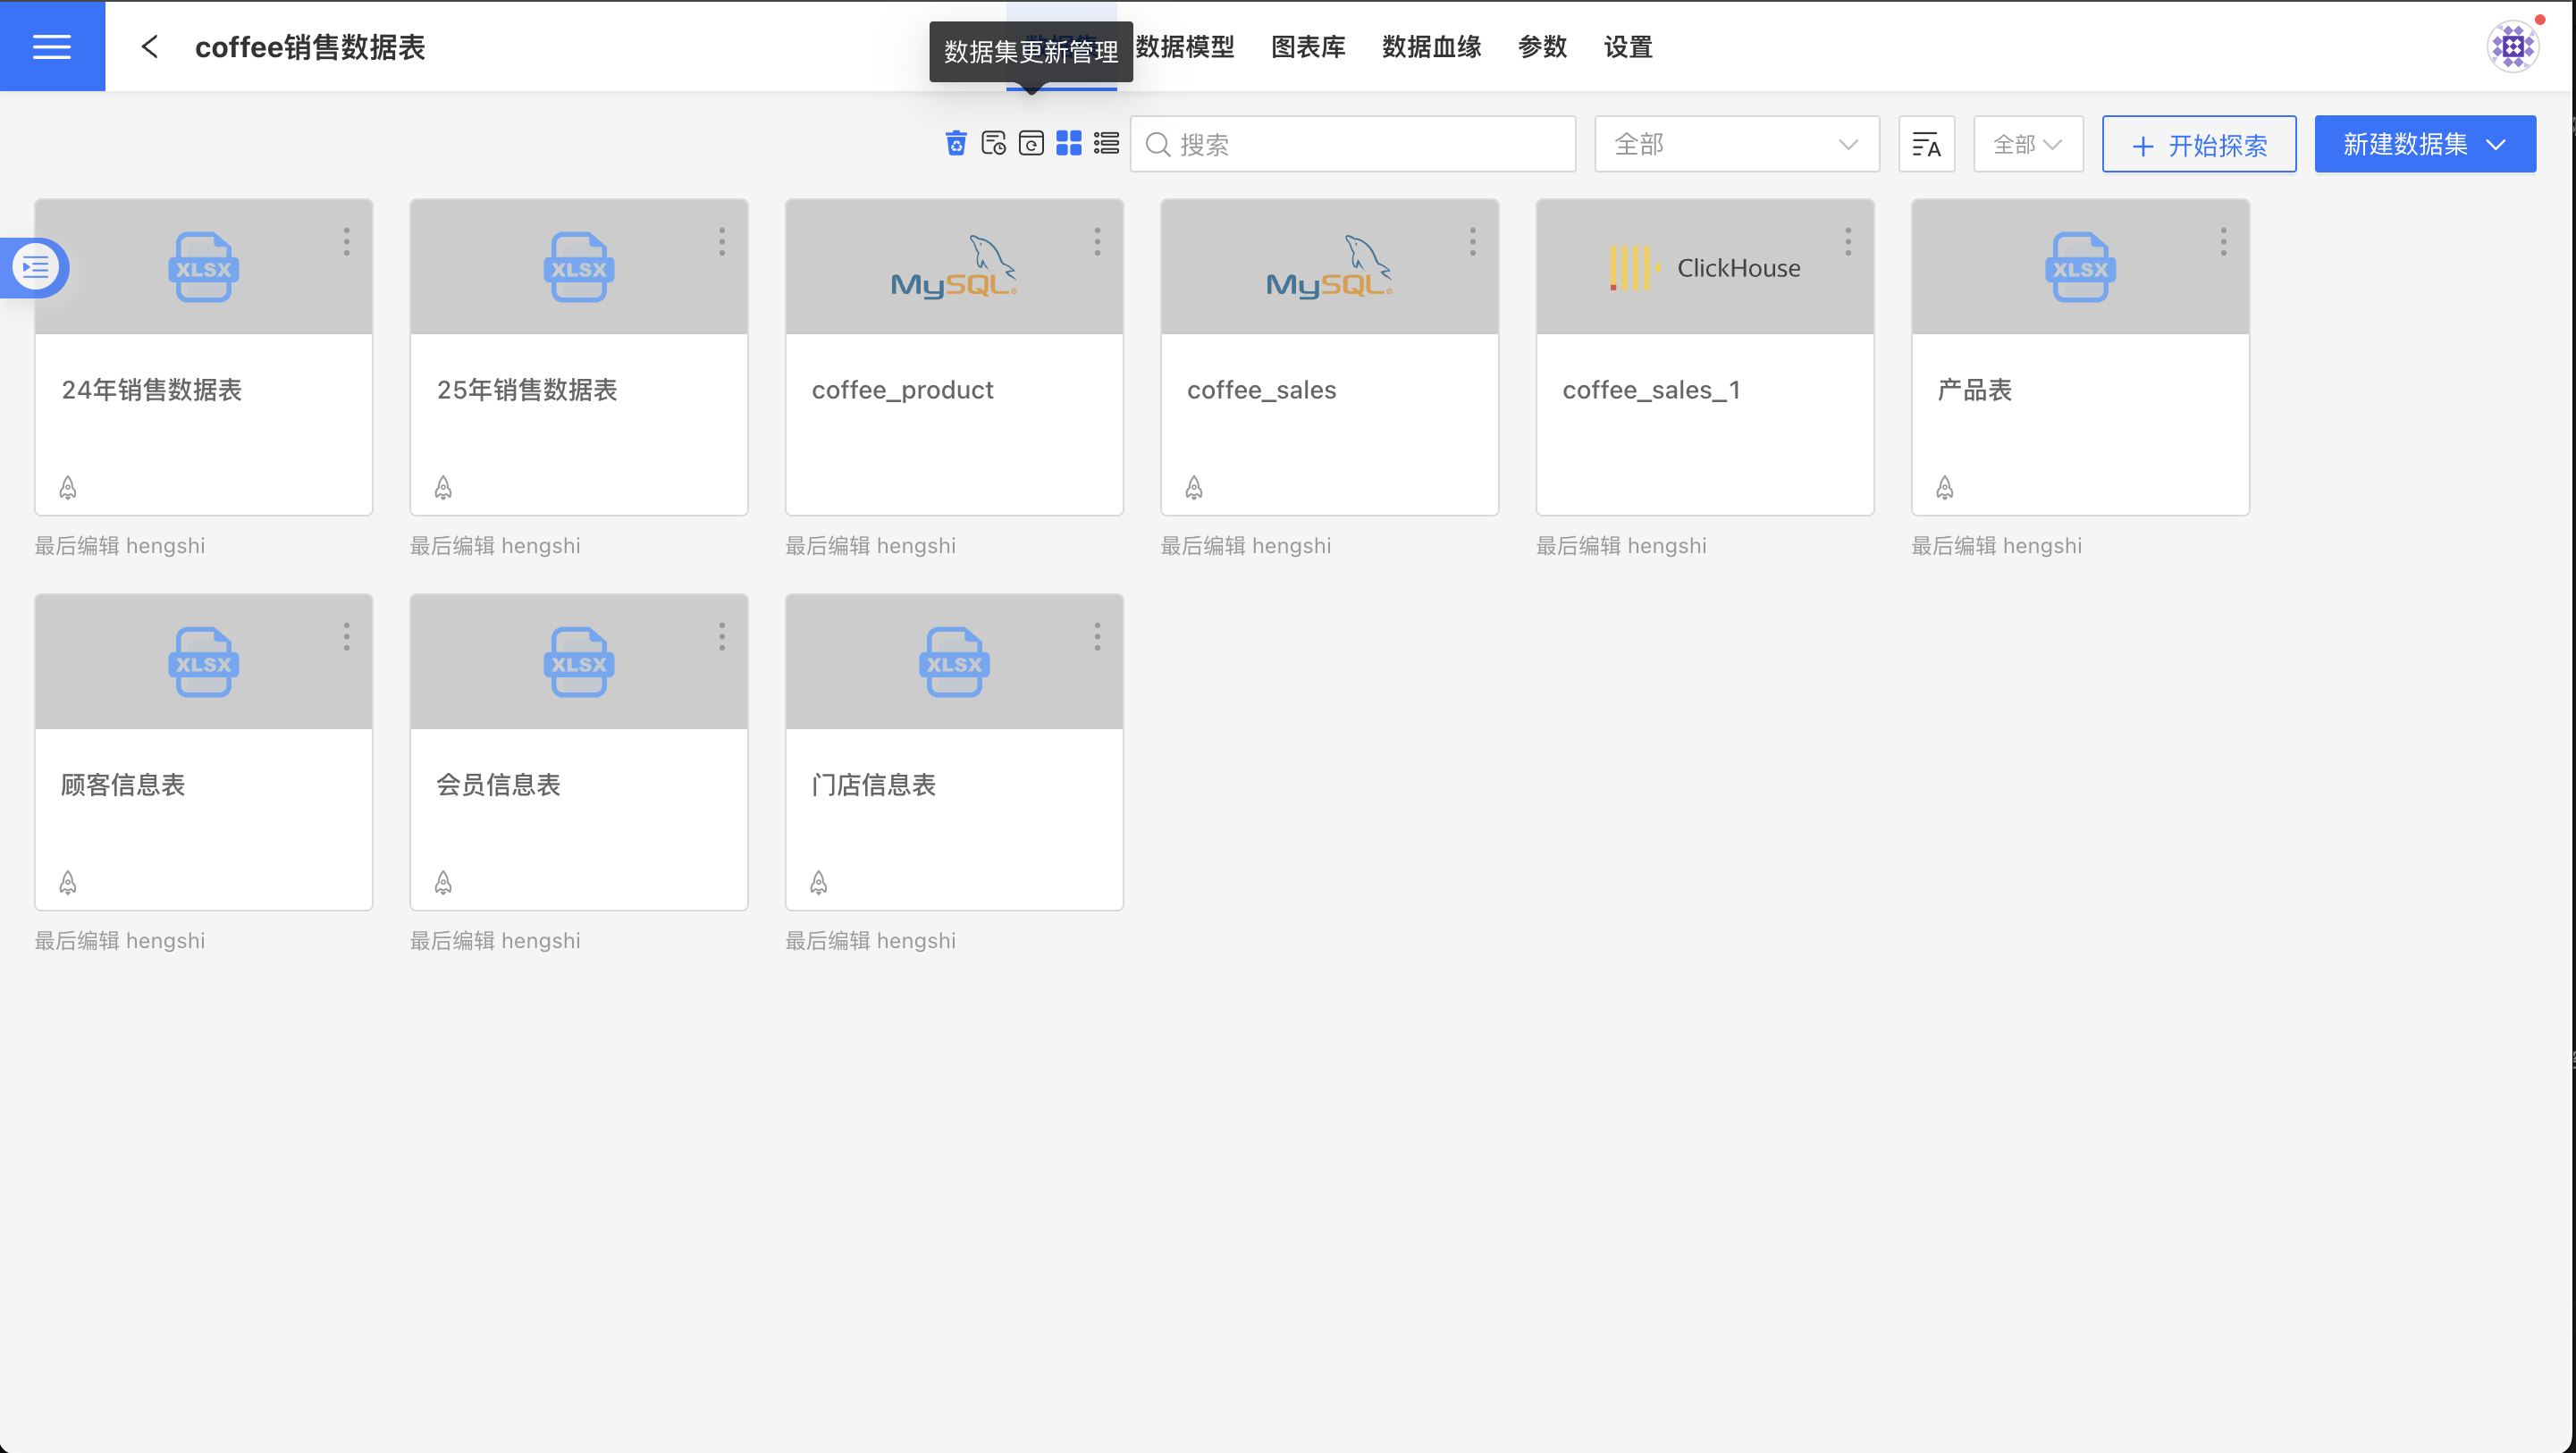The image size is (2576, 1453).
Task: Open the floating outline panel button
Action: [35, 267]
